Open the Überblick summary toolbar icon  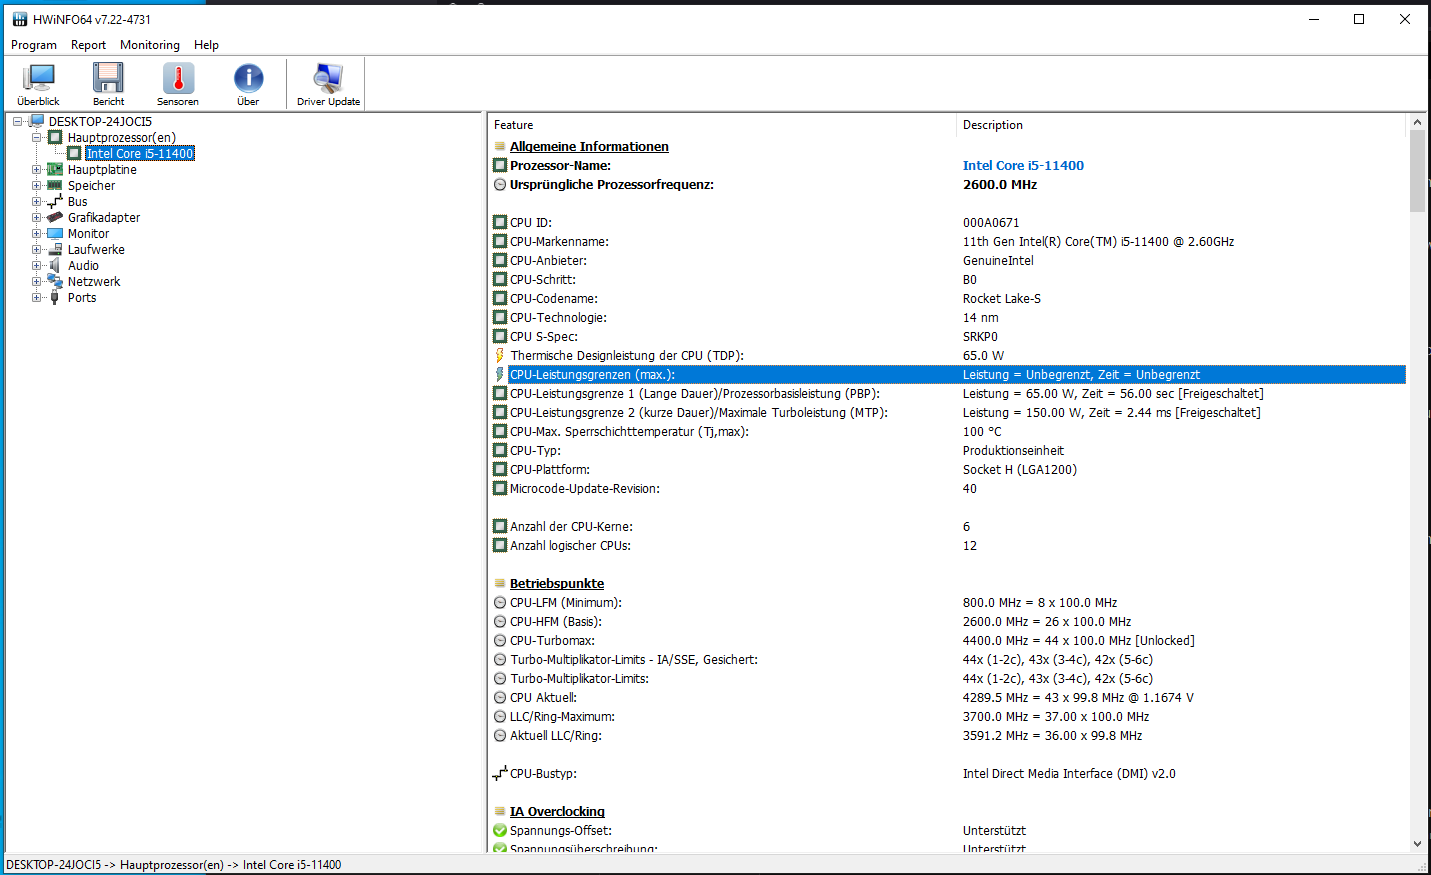coord(39,84)
